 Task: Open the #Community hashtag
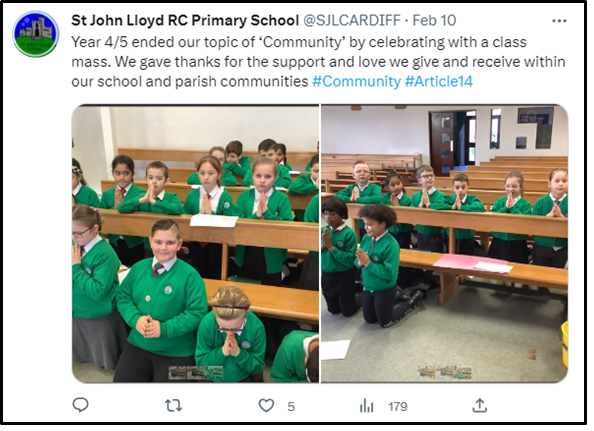tap(356, 81)
